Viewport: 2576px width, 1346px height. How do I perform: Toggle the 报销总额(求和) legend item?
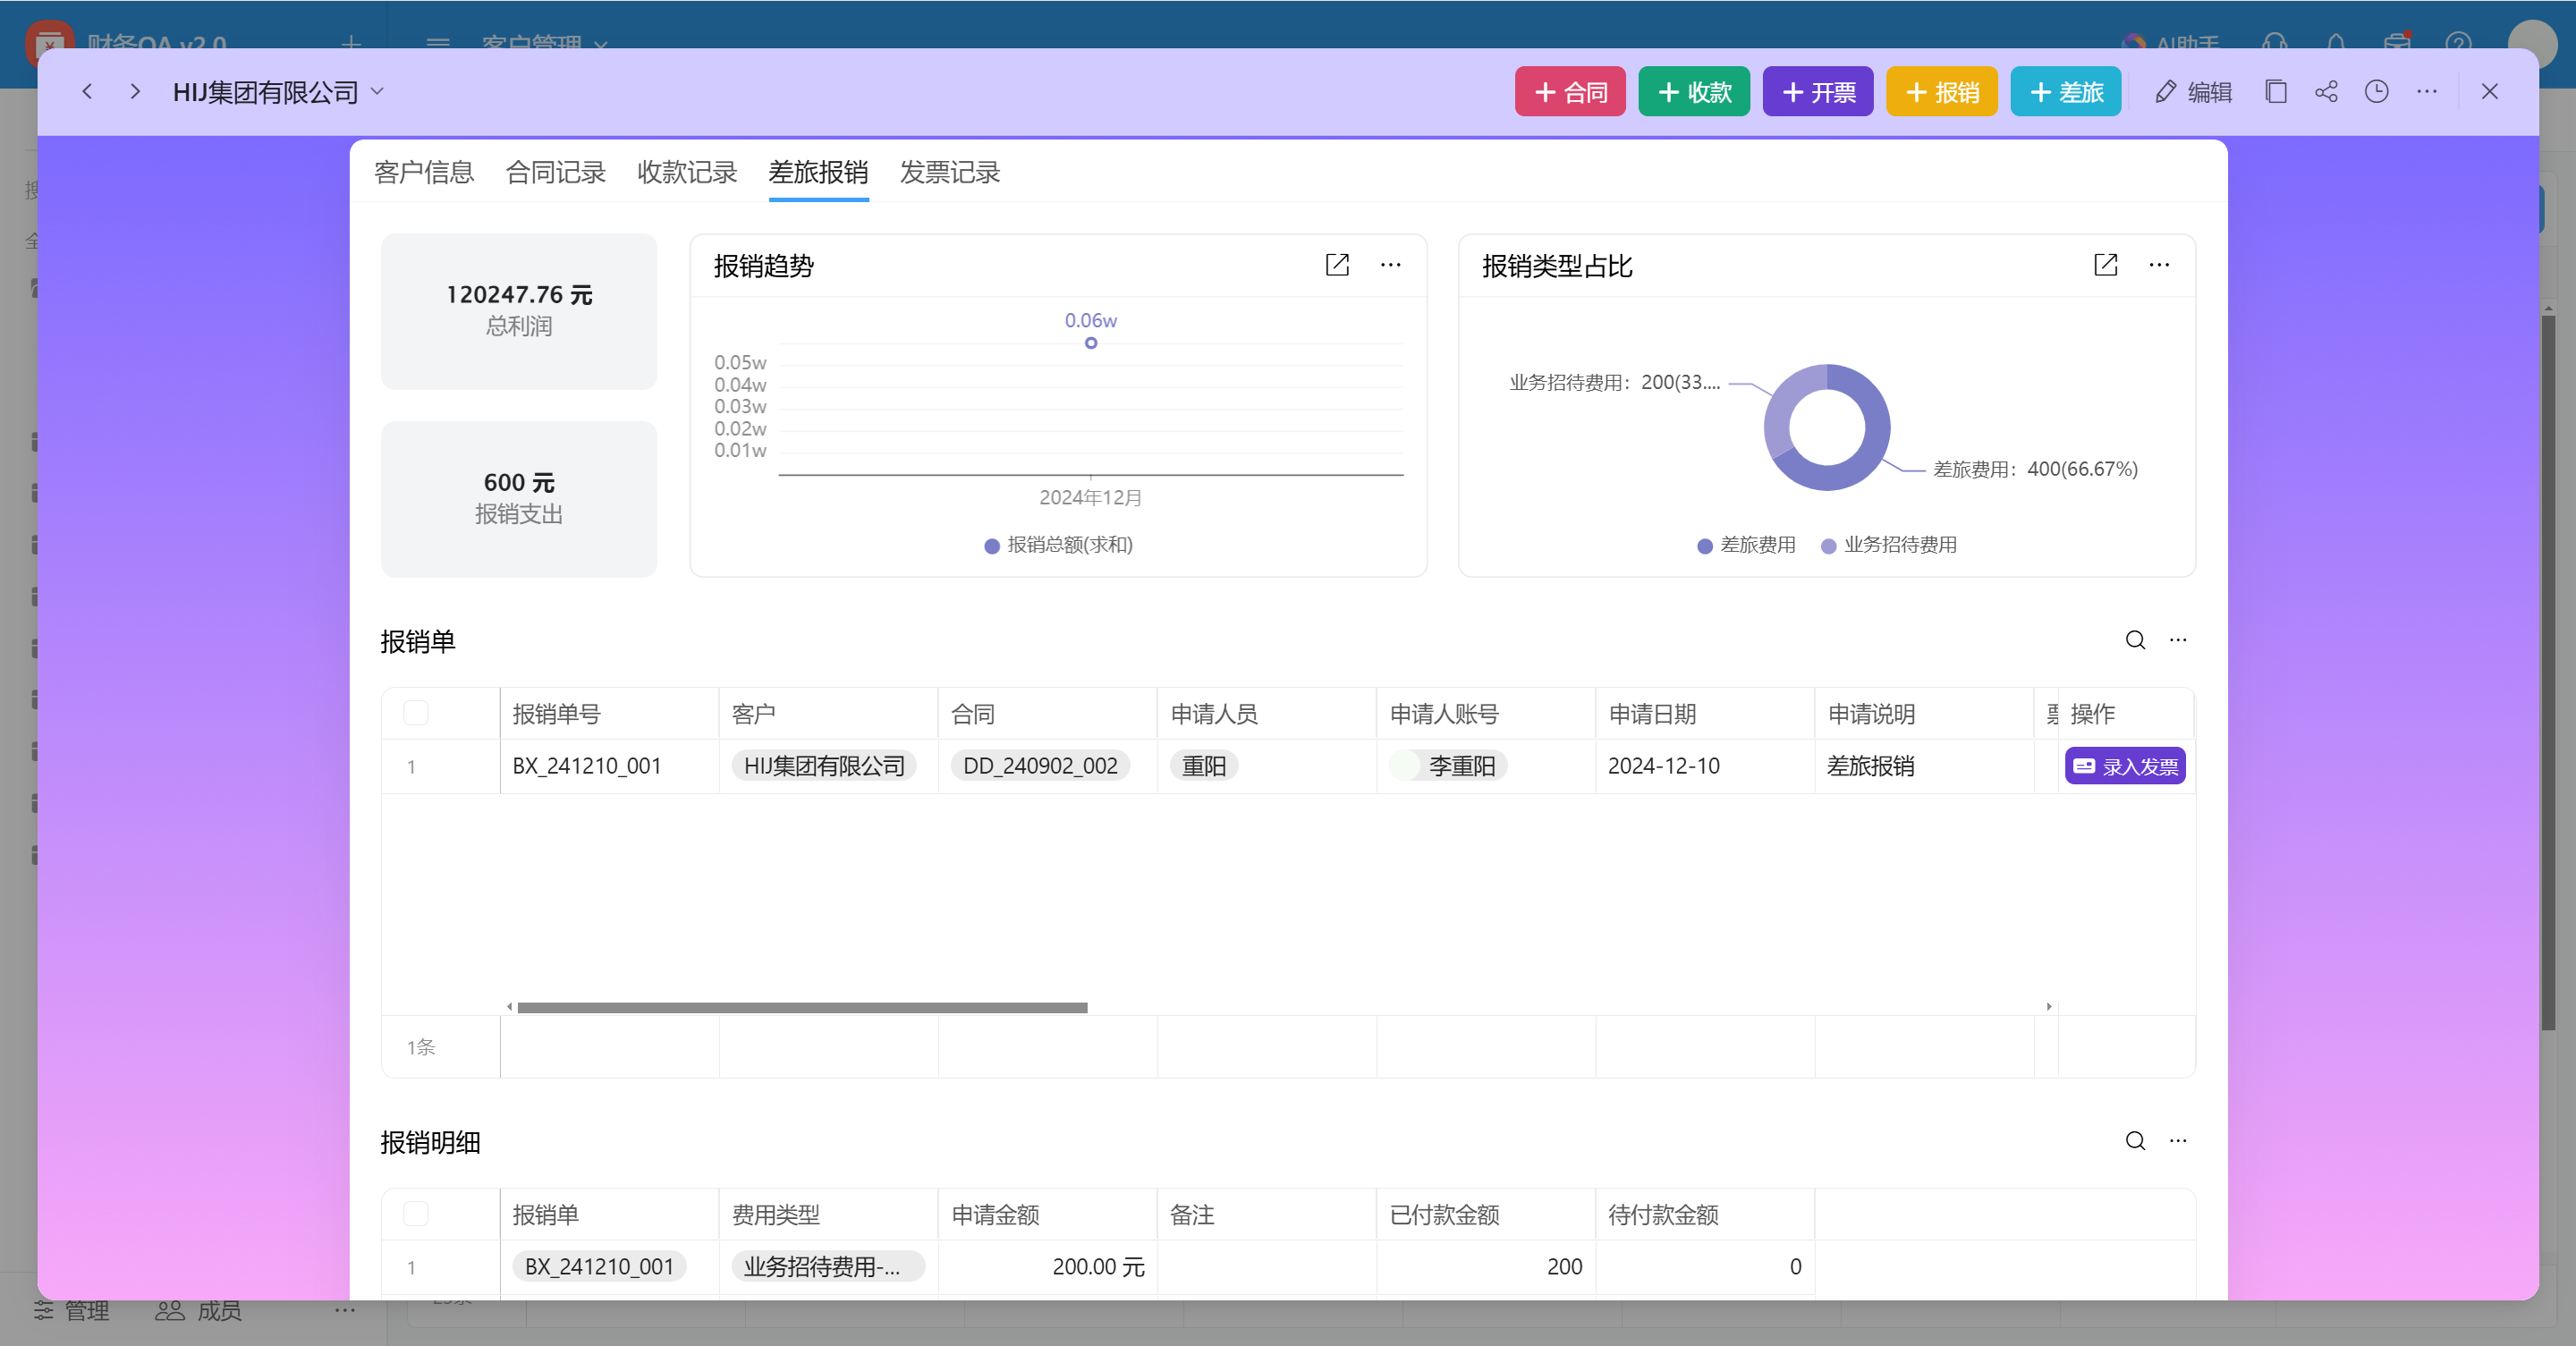click(1059, 545)
